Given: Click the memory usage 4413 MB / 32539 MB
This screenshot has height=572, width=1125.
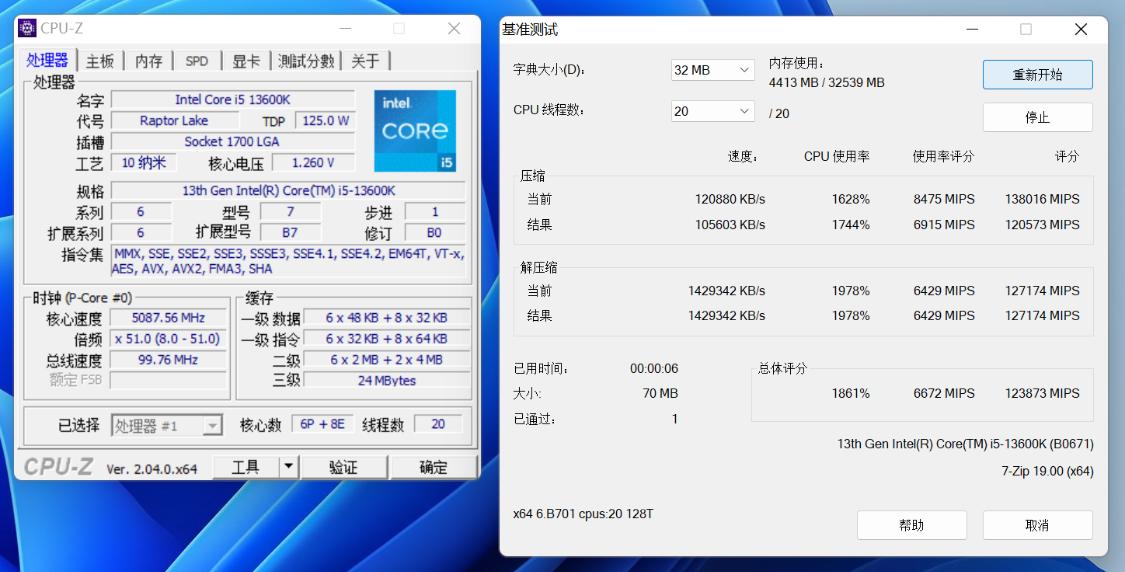Looking at the screenshot, I should 827,83.
